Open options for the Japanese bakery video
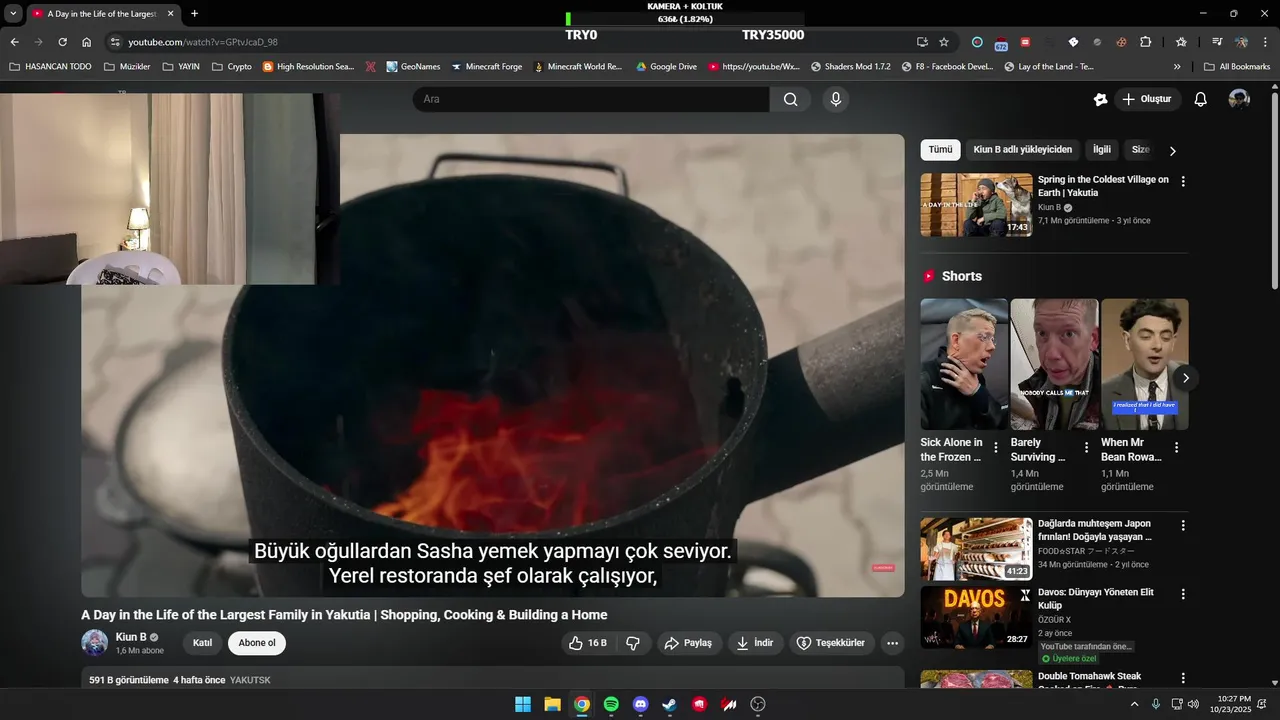 pyautogui.click(x=1183, y=525)
